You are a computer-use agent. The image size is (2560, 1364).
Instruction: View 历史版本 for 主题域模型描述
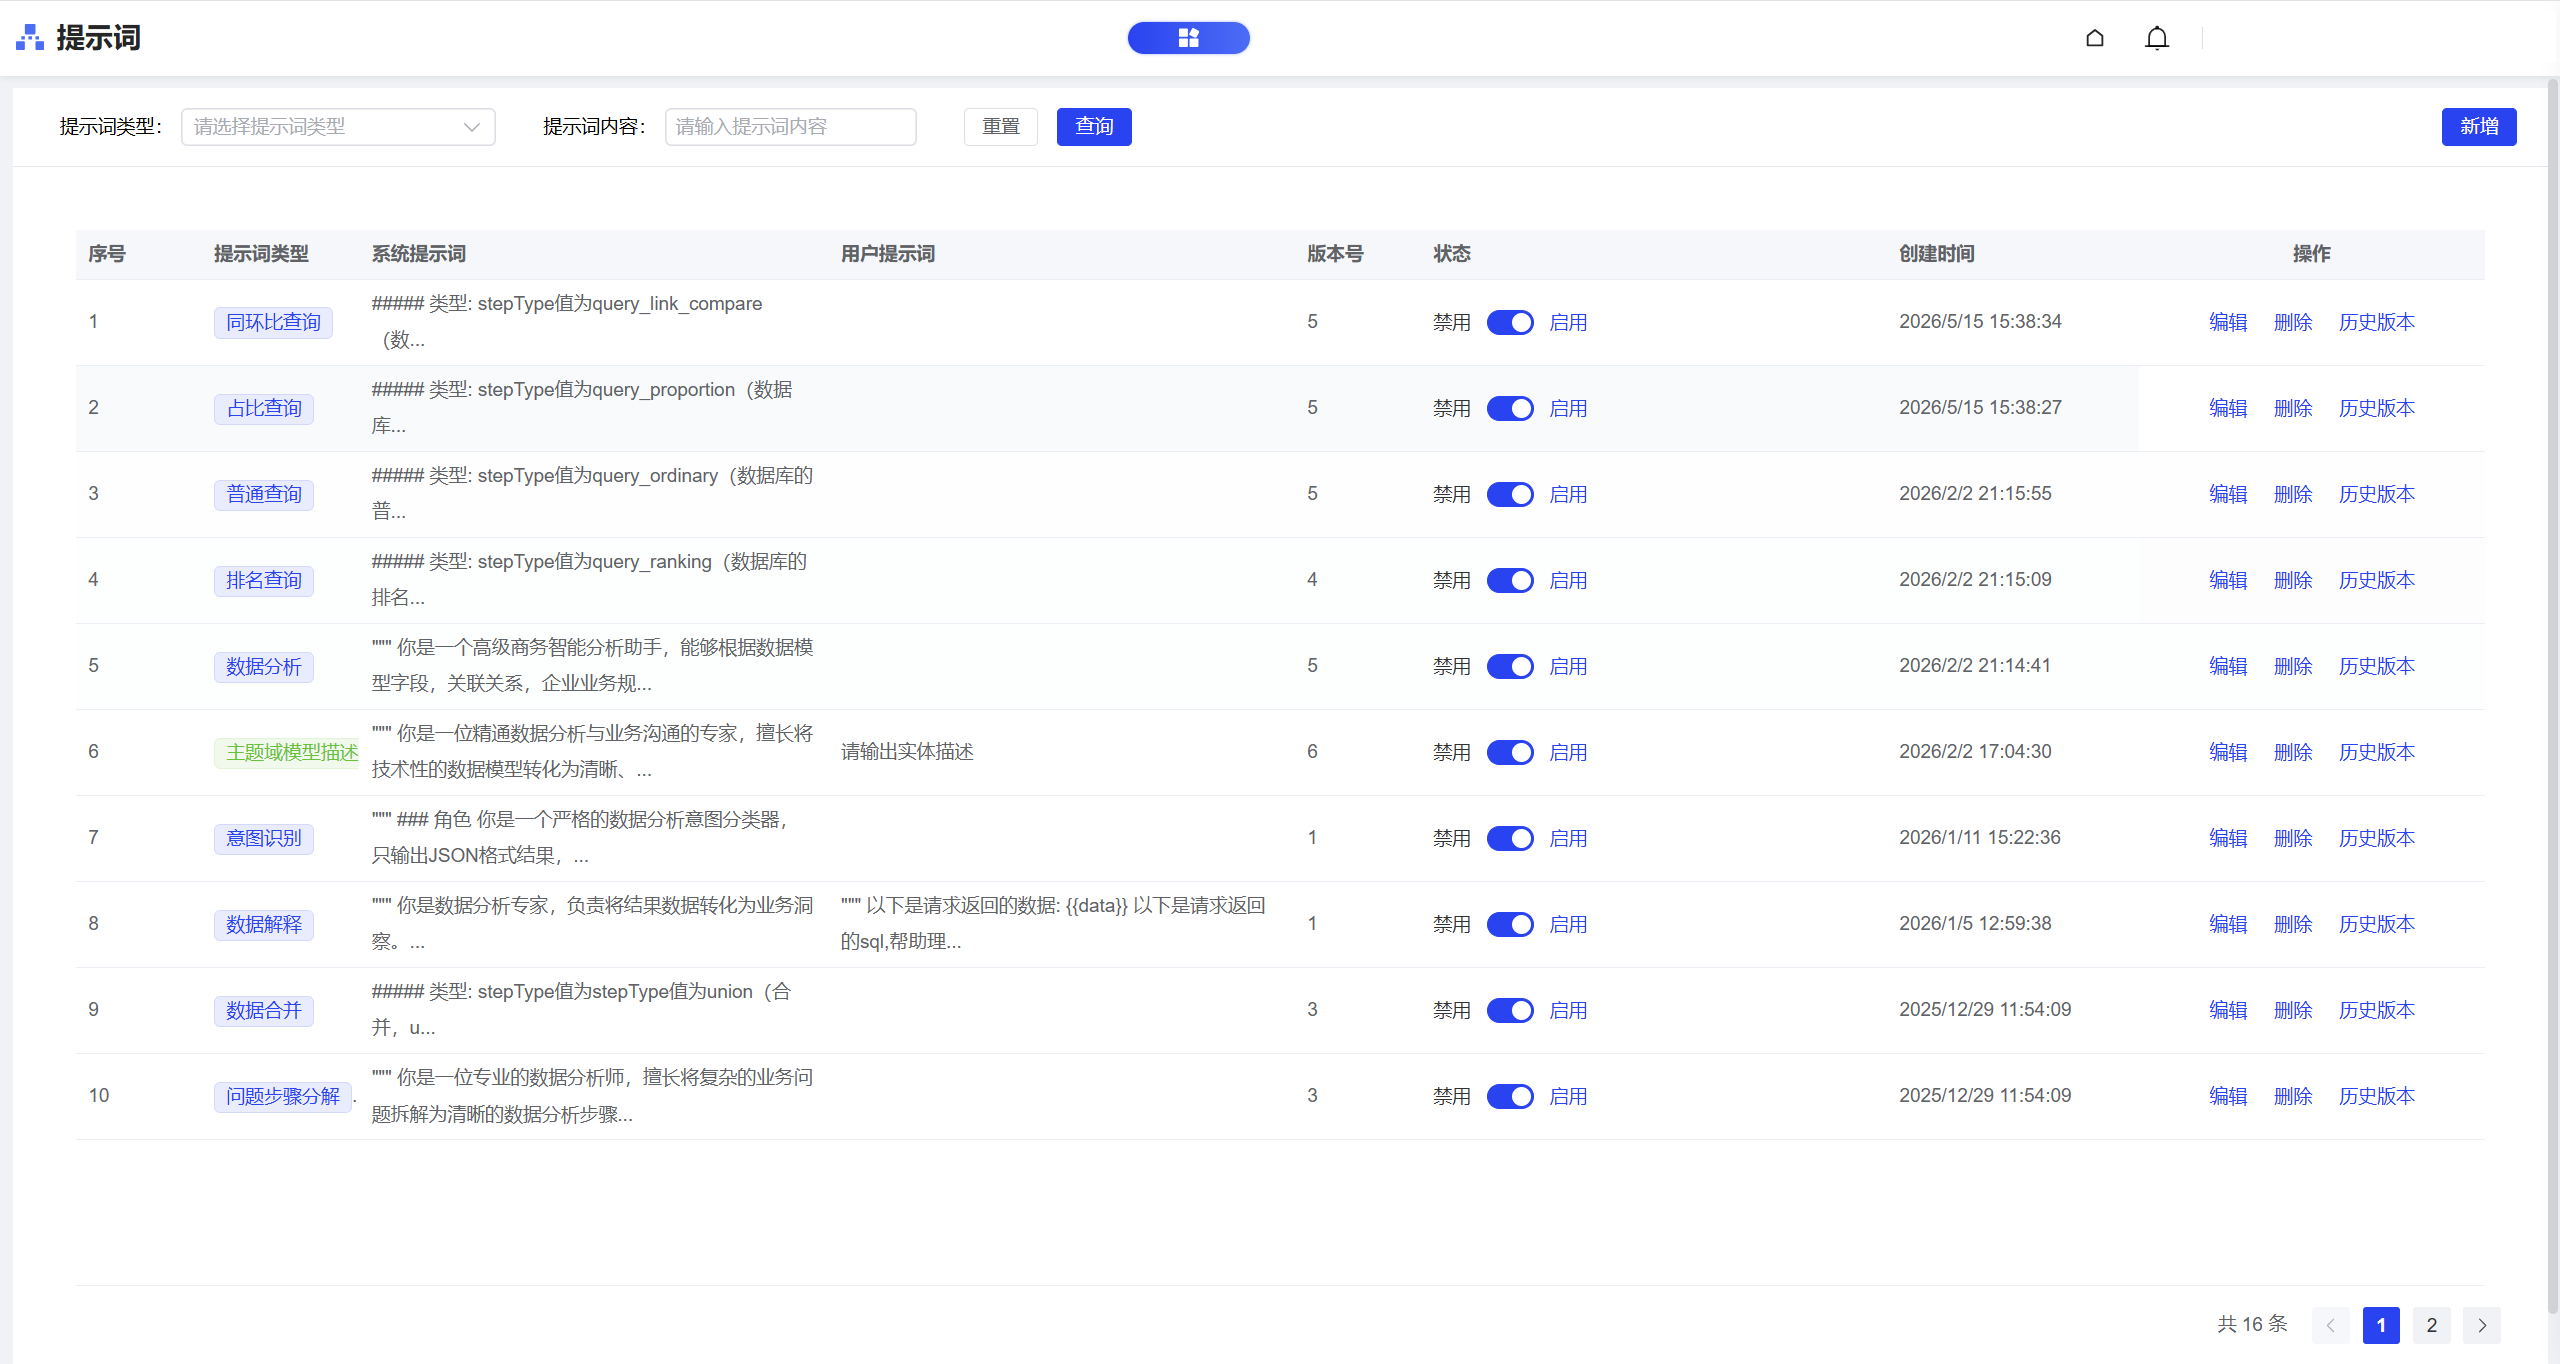click(x=2377, y=752)
